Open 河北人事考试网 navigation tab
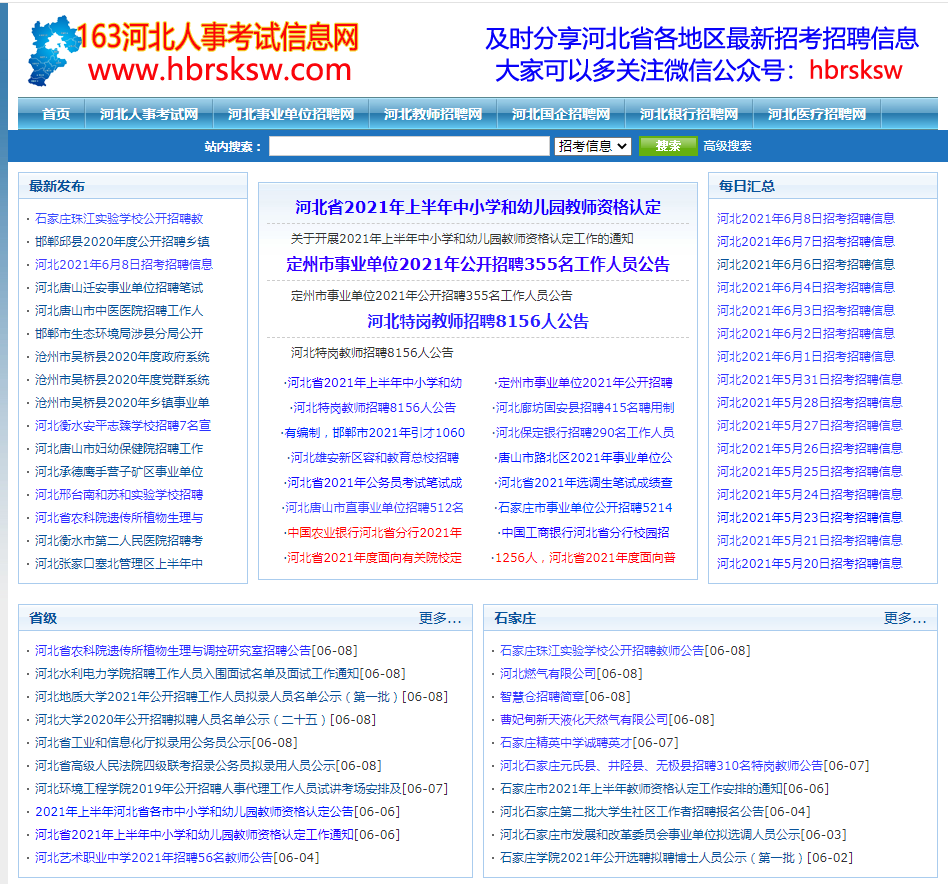The height and width of the screenshot is (884, 948). (x=149, y=114)
